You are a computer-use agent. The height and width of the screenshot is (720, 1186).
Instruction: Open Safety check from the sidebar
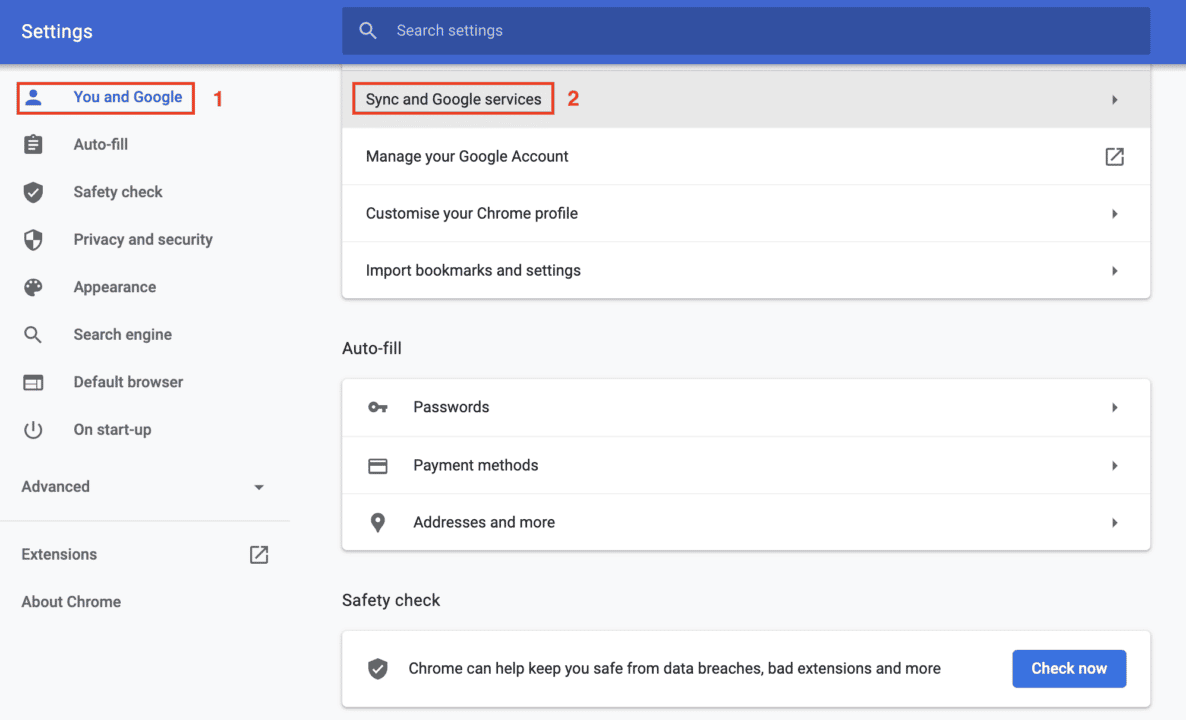point(118,192)
